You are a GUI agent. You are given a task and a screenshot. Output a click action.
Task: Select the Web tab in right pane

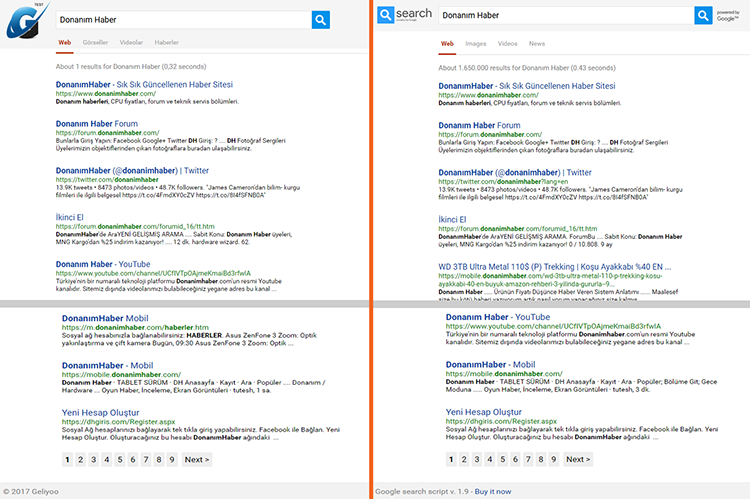click(447, 44)
